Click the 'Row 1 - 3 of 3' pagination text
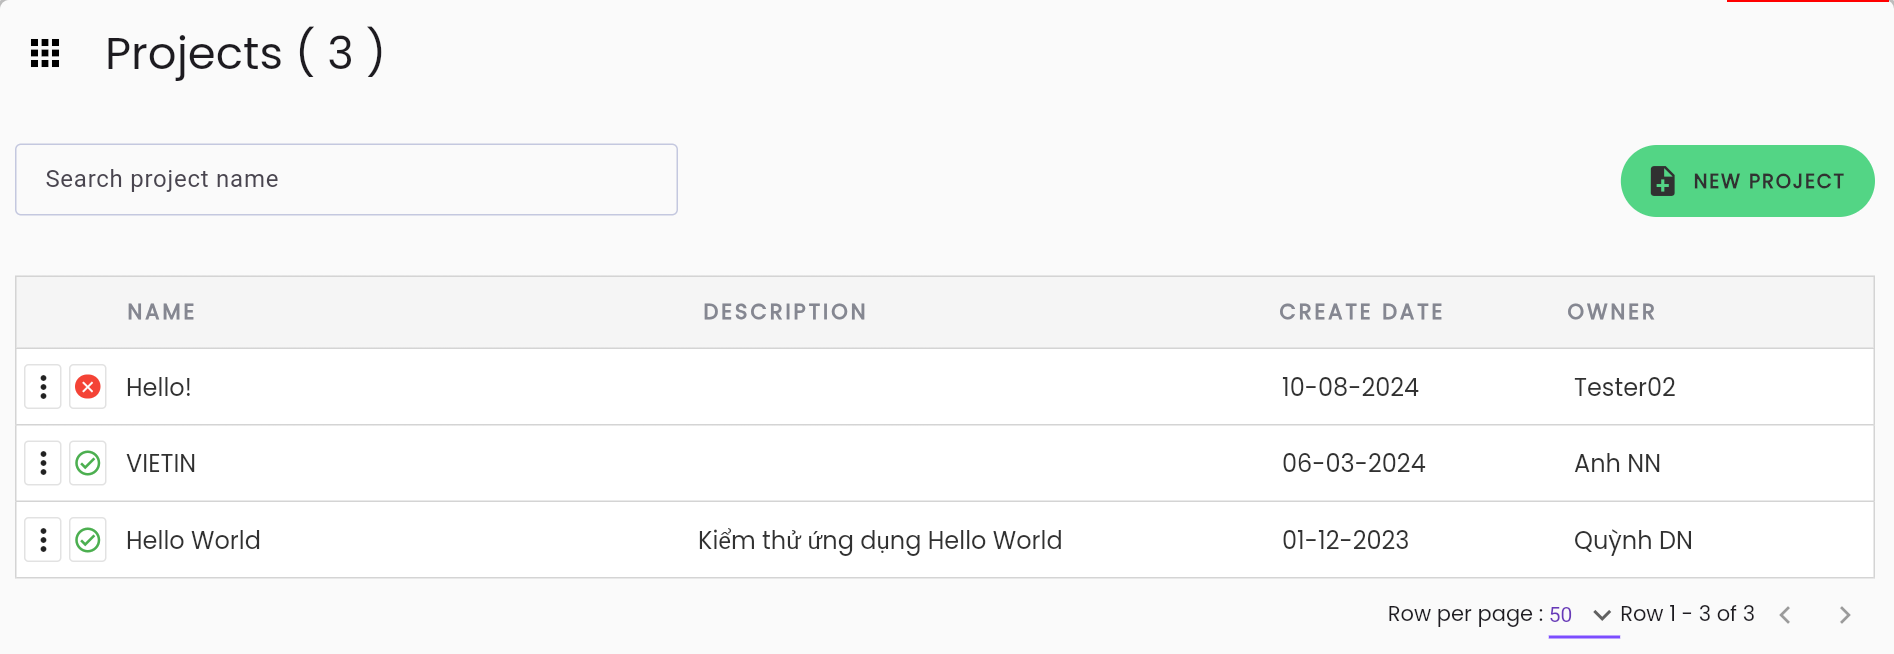Image resolution: width=1894 pixels, height=654 pixels. [1687, 613]
